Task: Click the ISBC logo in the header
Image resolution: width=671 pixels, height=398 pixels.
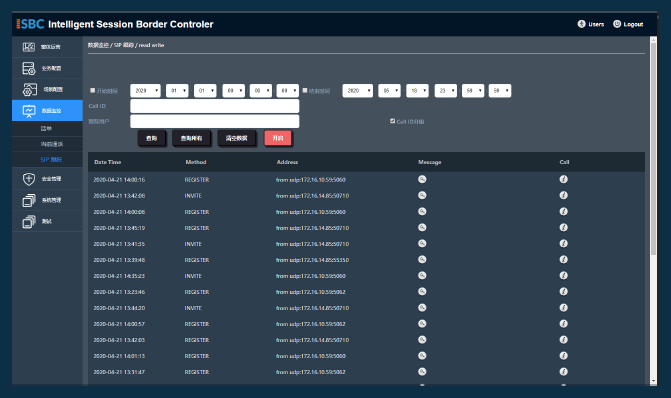Action: [30, 24]
